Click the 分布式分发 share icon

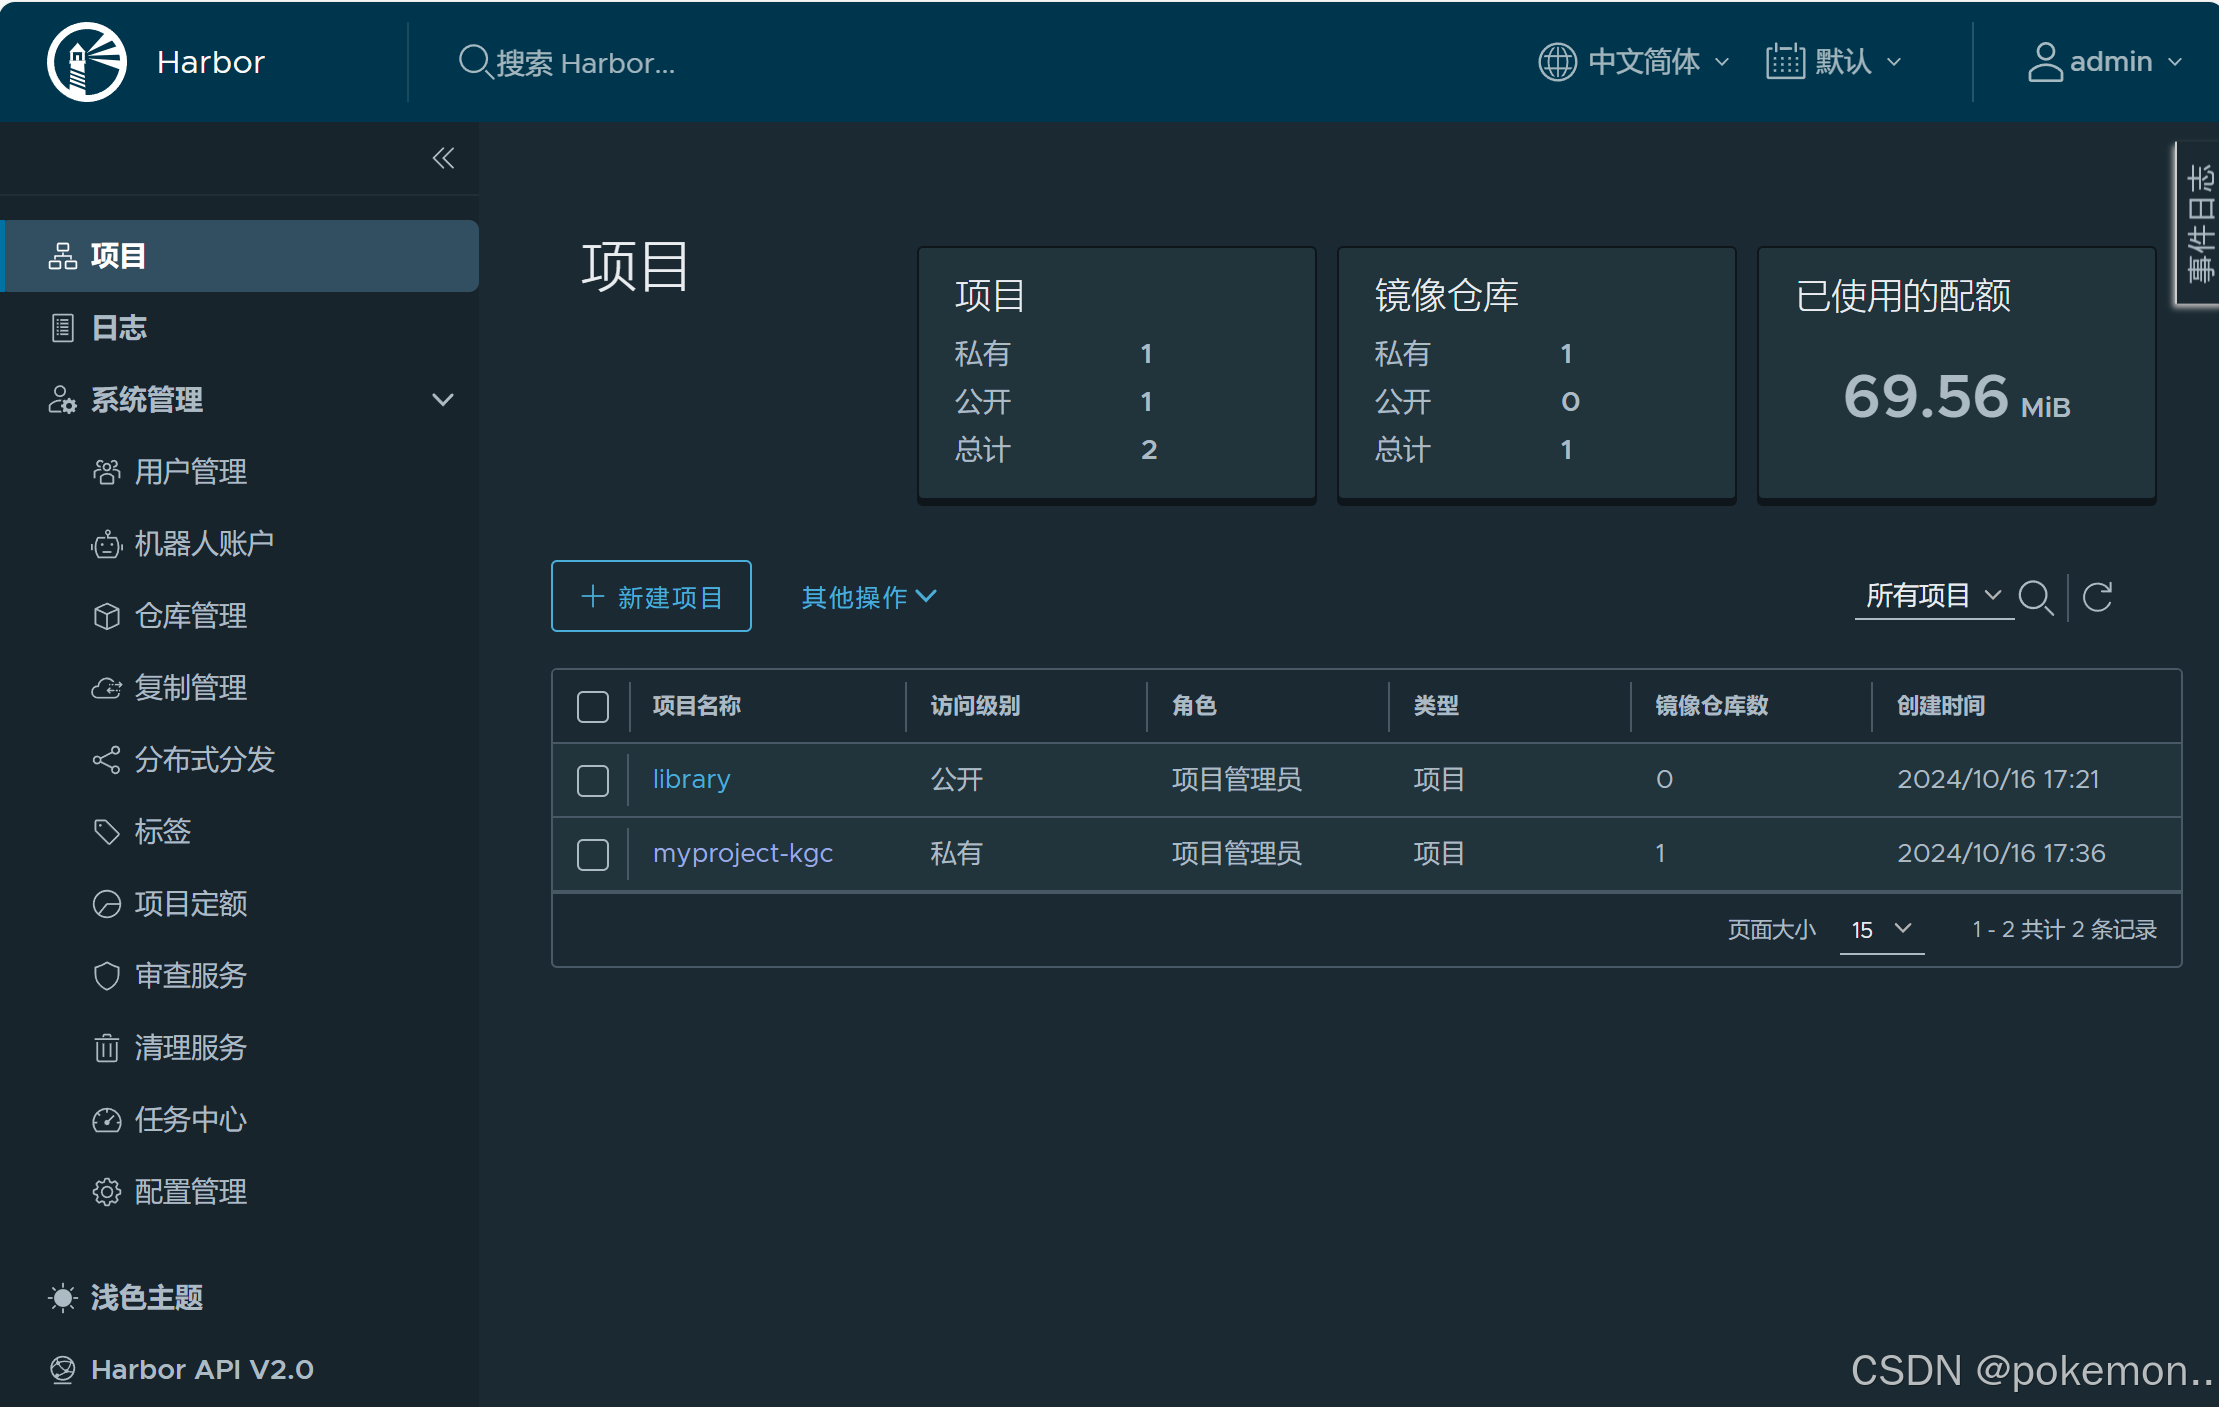(107, 760)
